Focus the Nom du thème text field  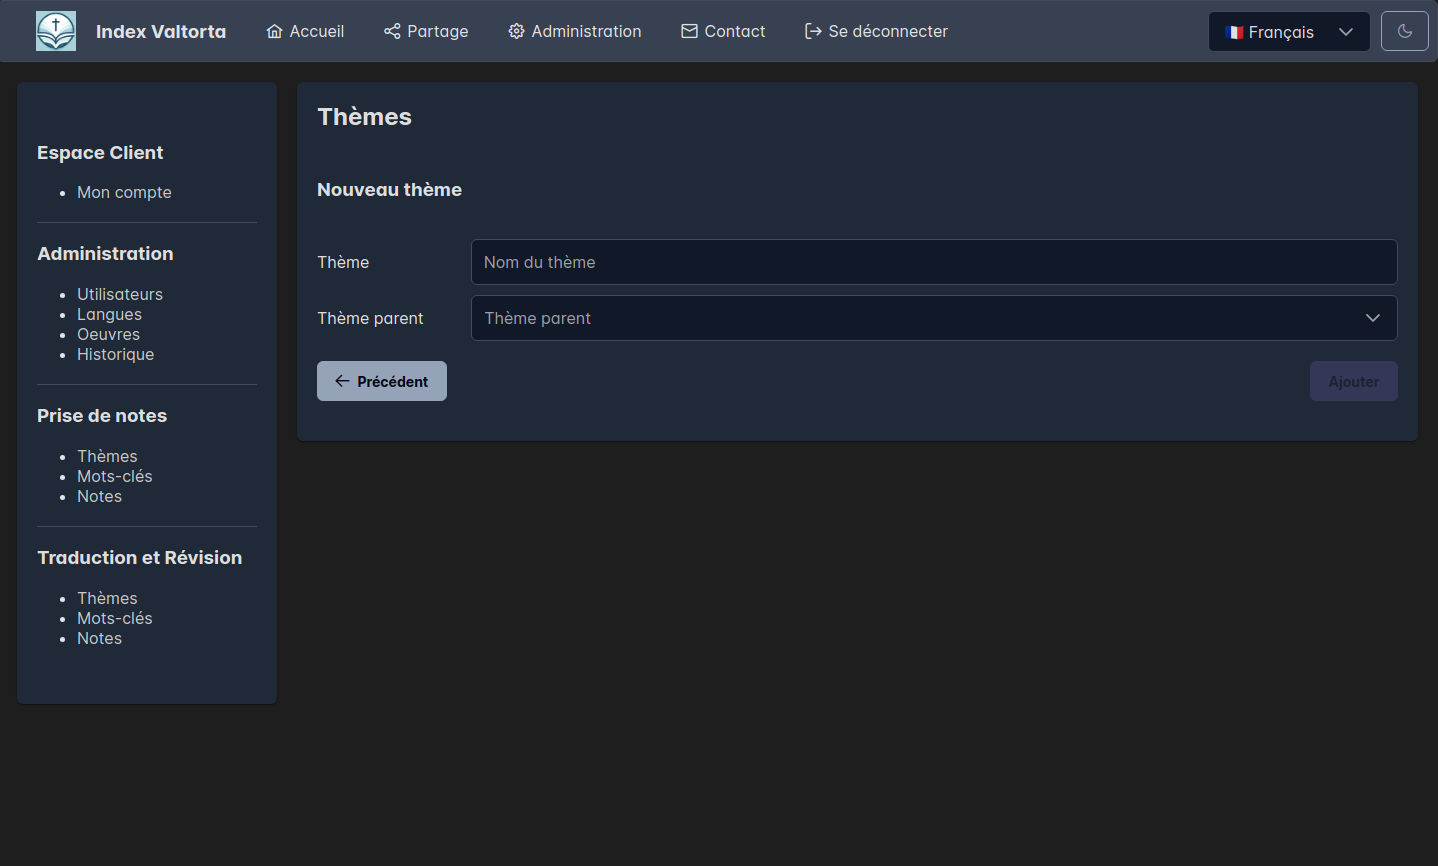(933, 262)
